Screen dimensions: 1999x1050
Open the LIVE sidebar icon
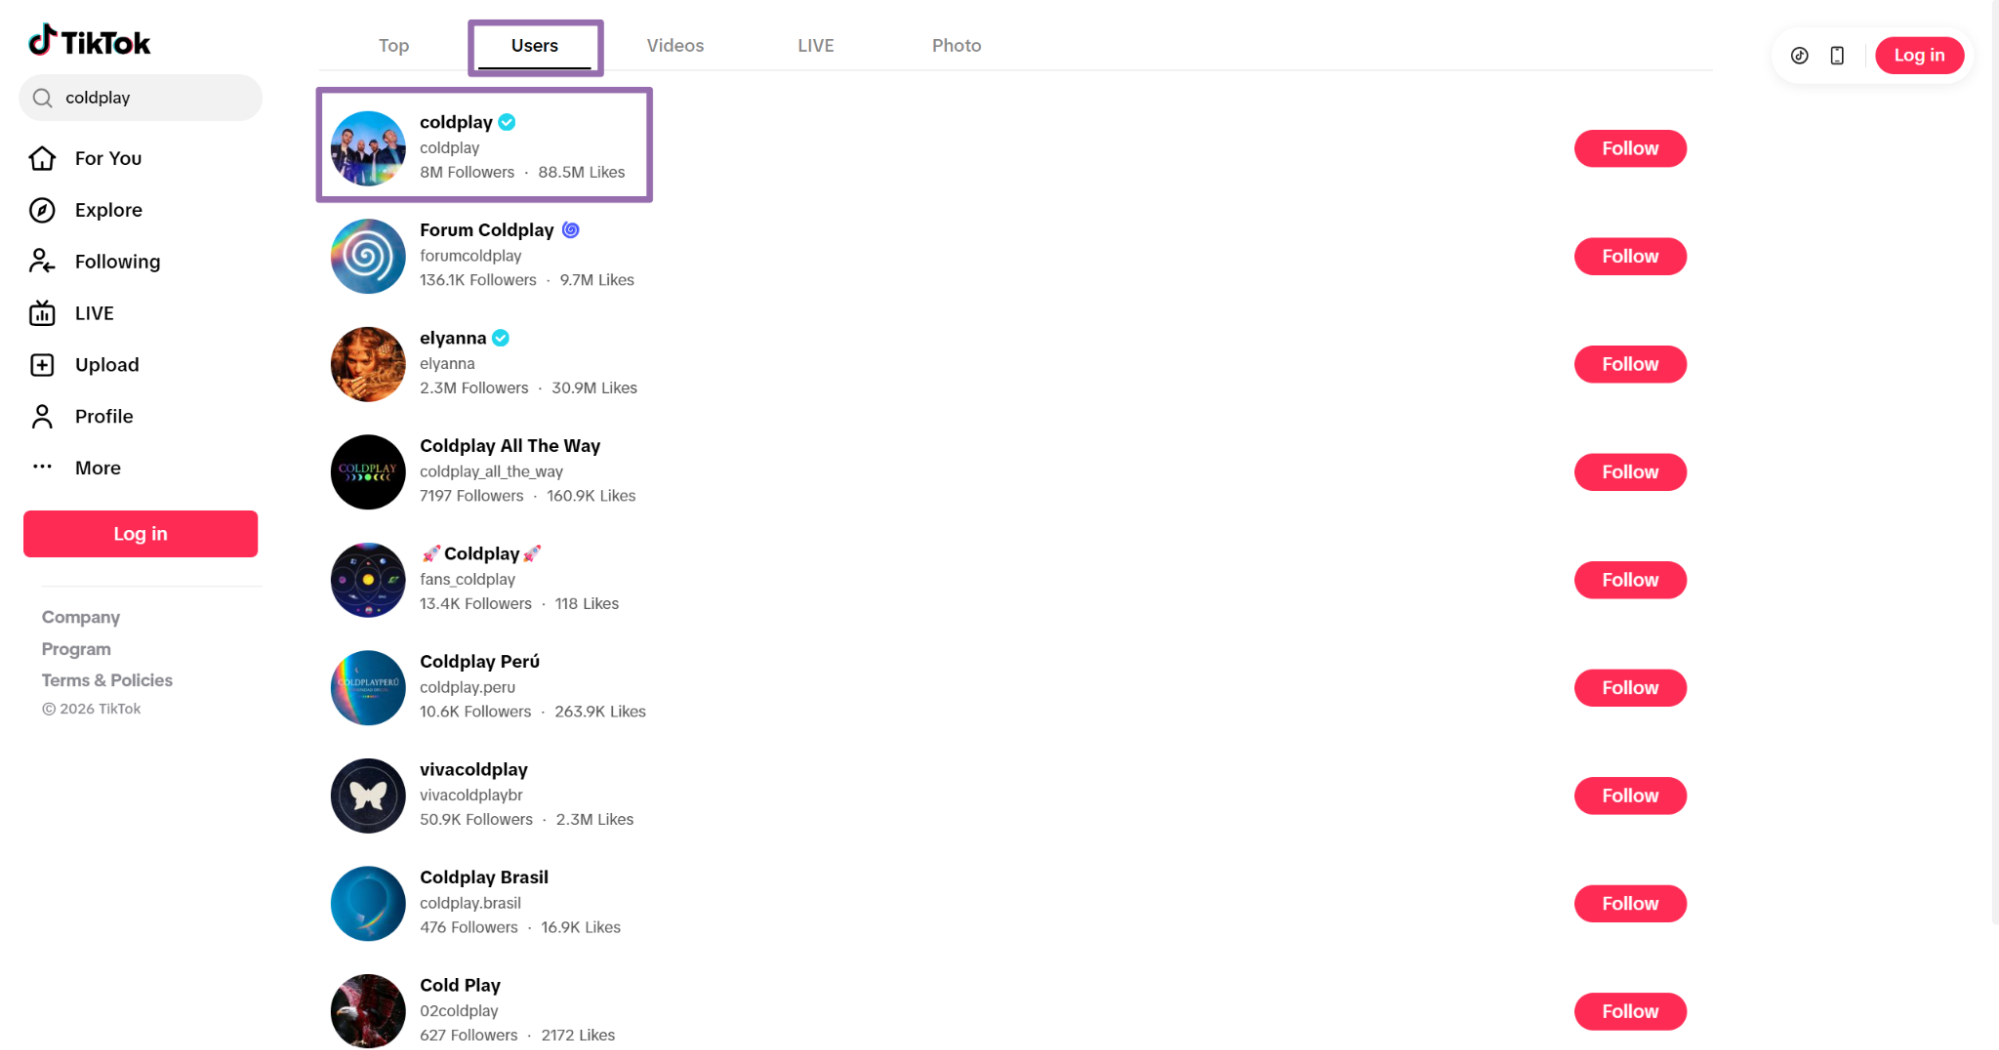(42, 313)
